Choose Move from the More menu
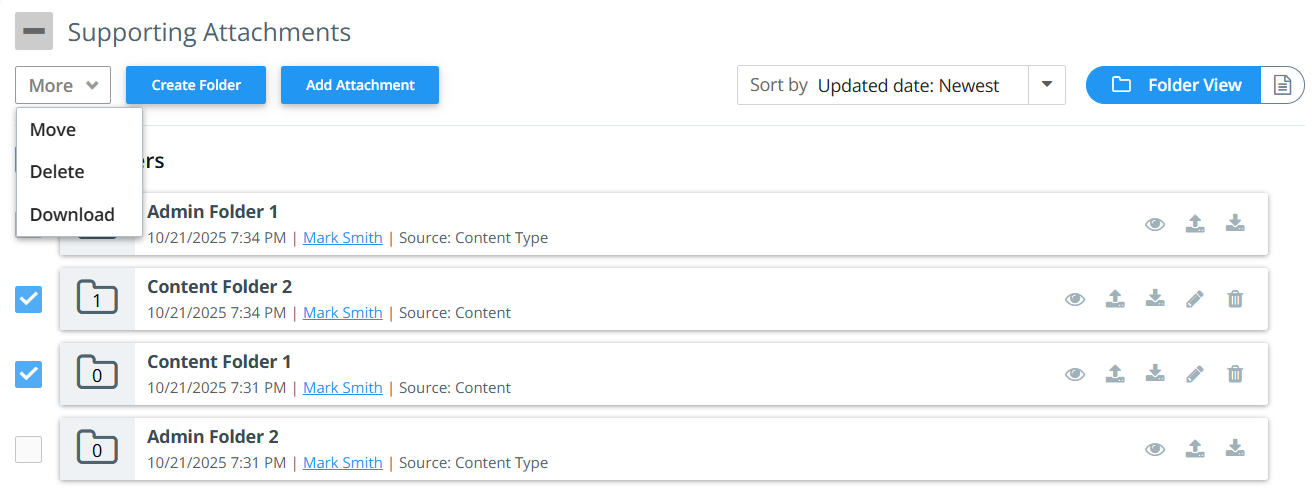Screen dimensions: 1312x491 [x=53, y=130]
